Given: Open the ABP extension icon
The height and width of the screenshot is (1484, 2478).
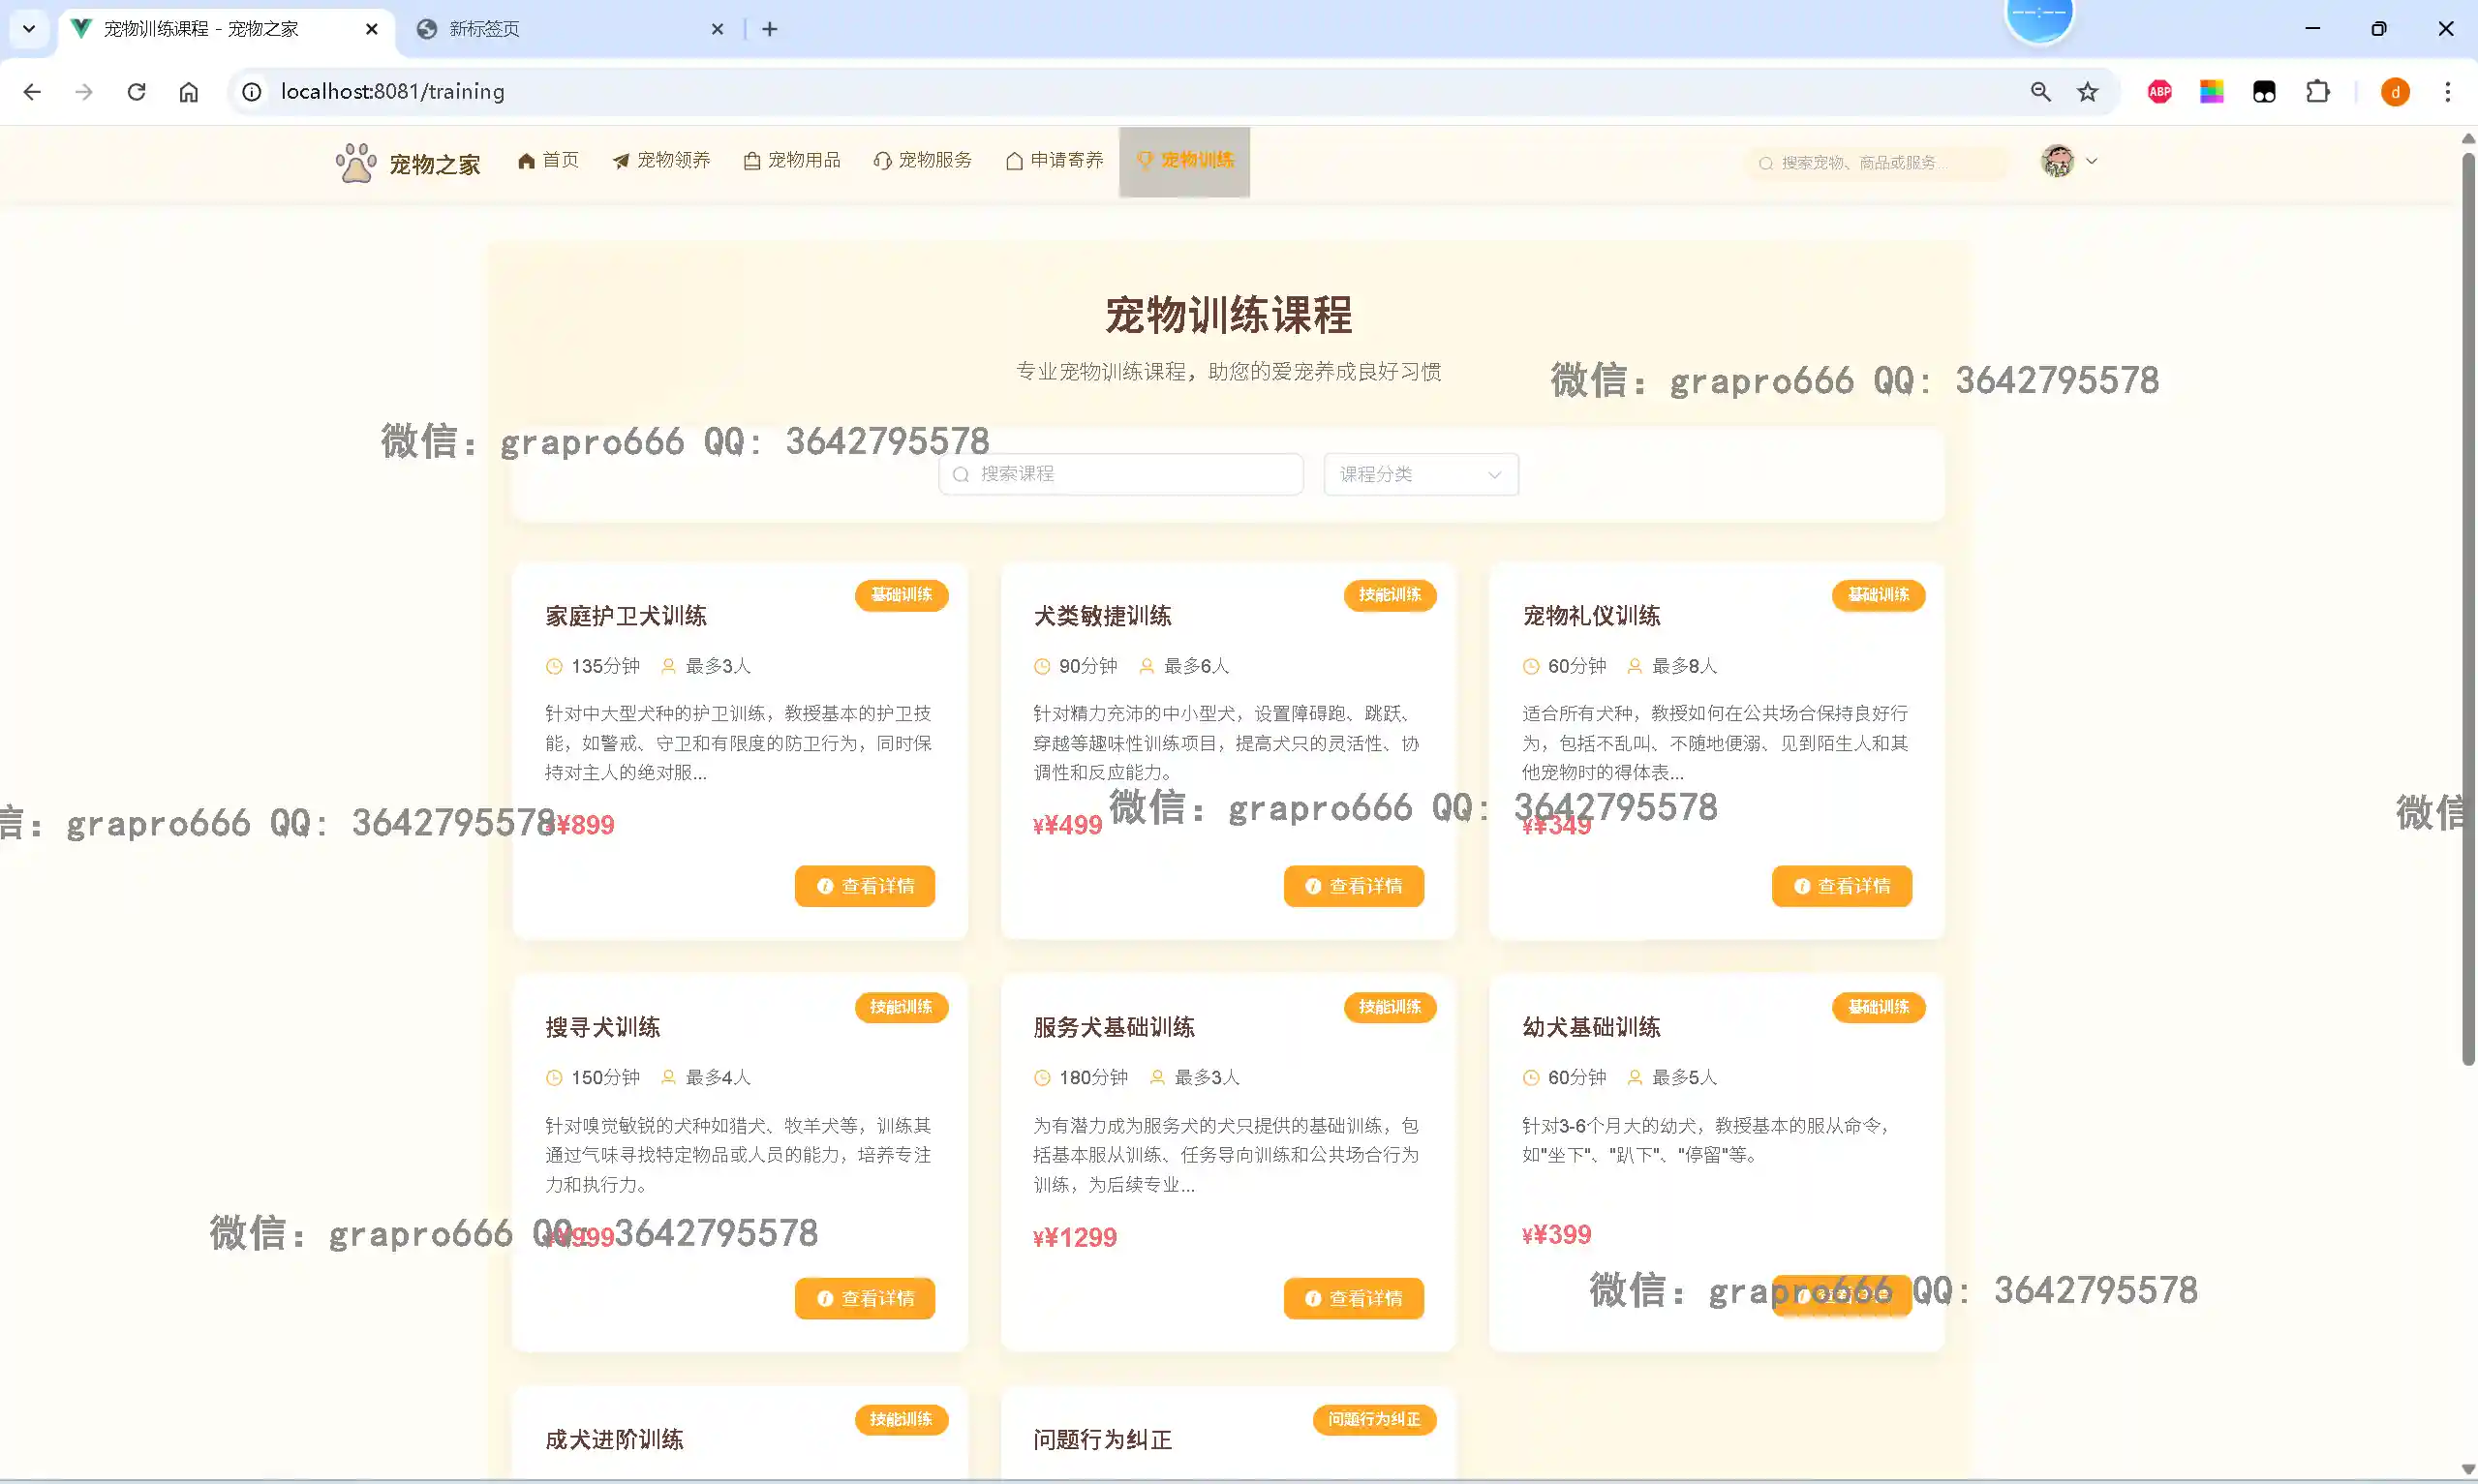Looking at the screenshot, I should (x=2159, y=92).
